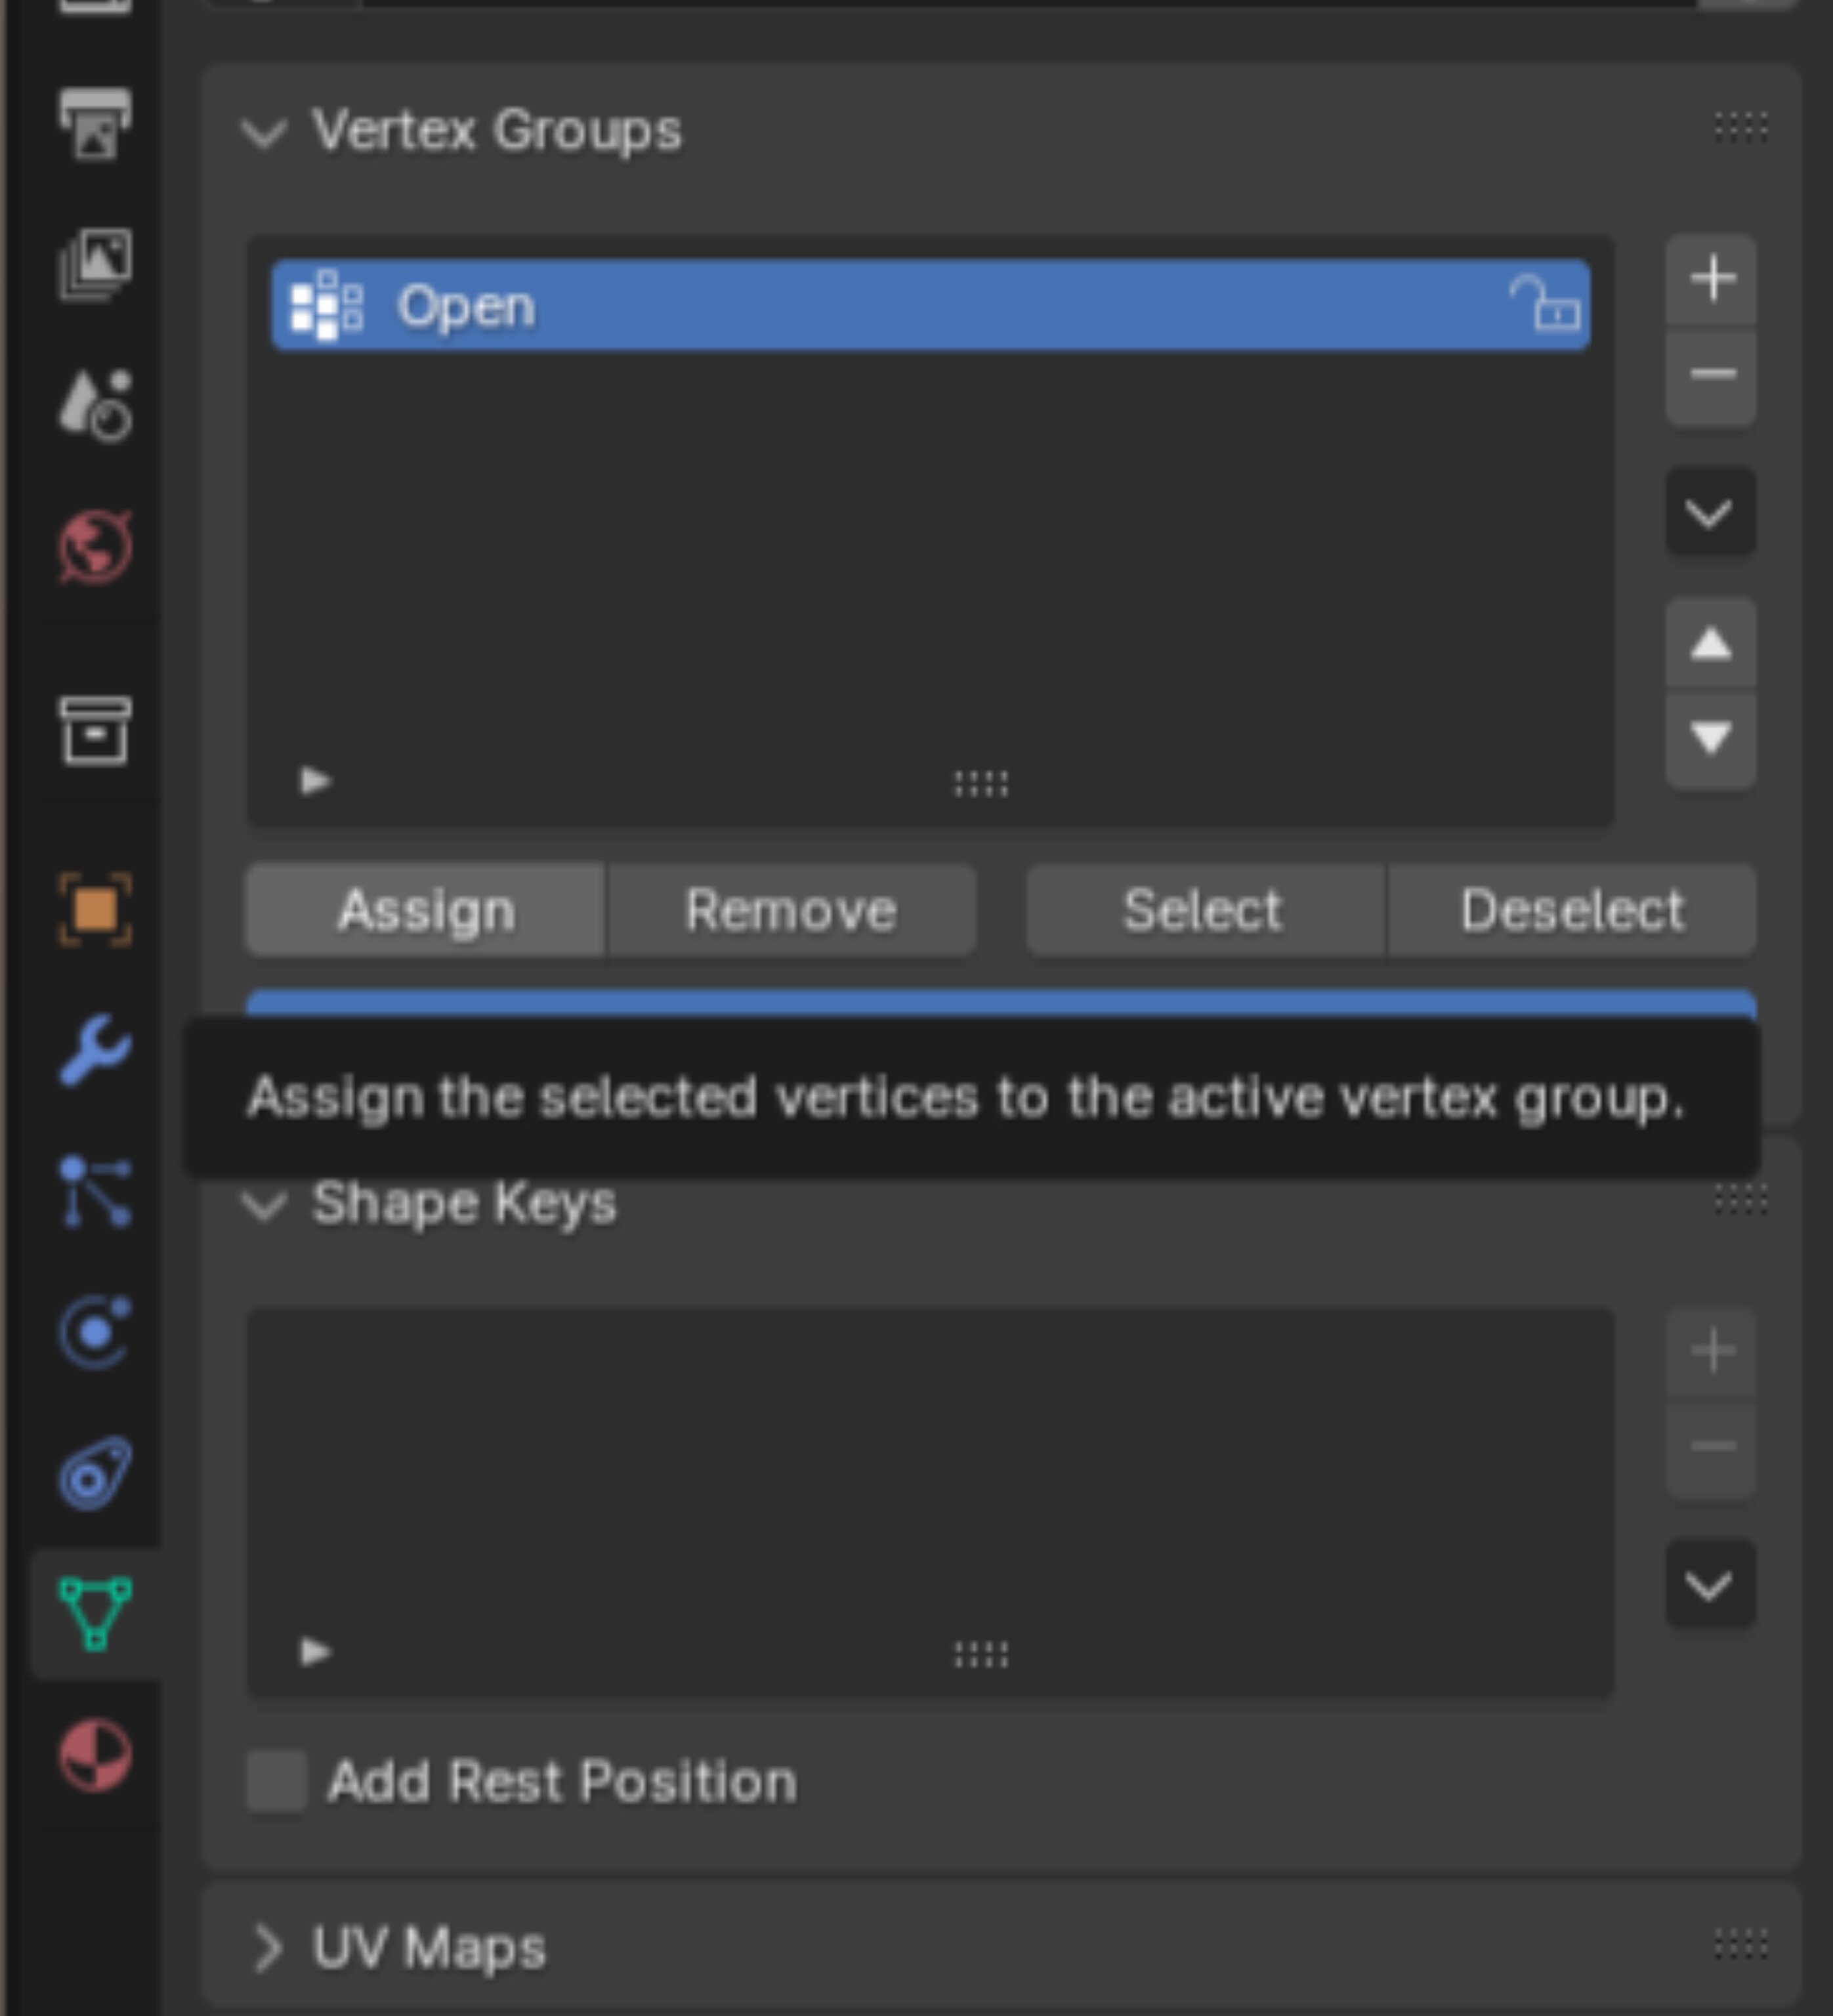
Task: Open the Modifiers wrench tab
Action: click(95, 1049)
